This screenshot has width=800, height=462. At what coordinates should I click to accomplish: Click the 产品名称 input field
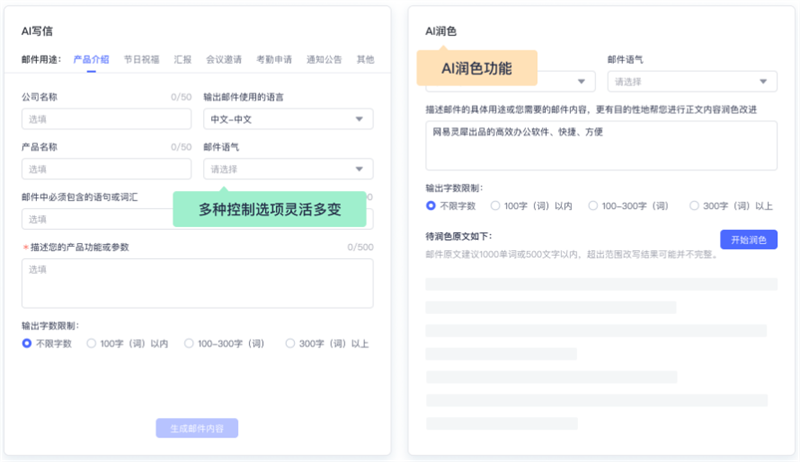pyautogui.click(x=107, y=169)
